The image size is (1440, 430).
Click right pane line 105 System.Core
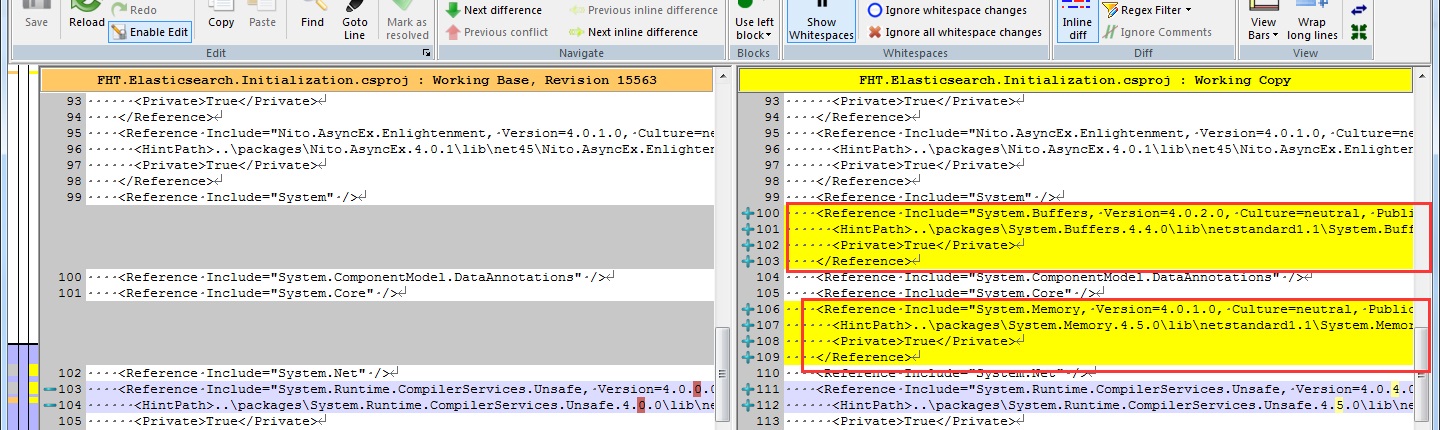click(x=1100, y=293)
